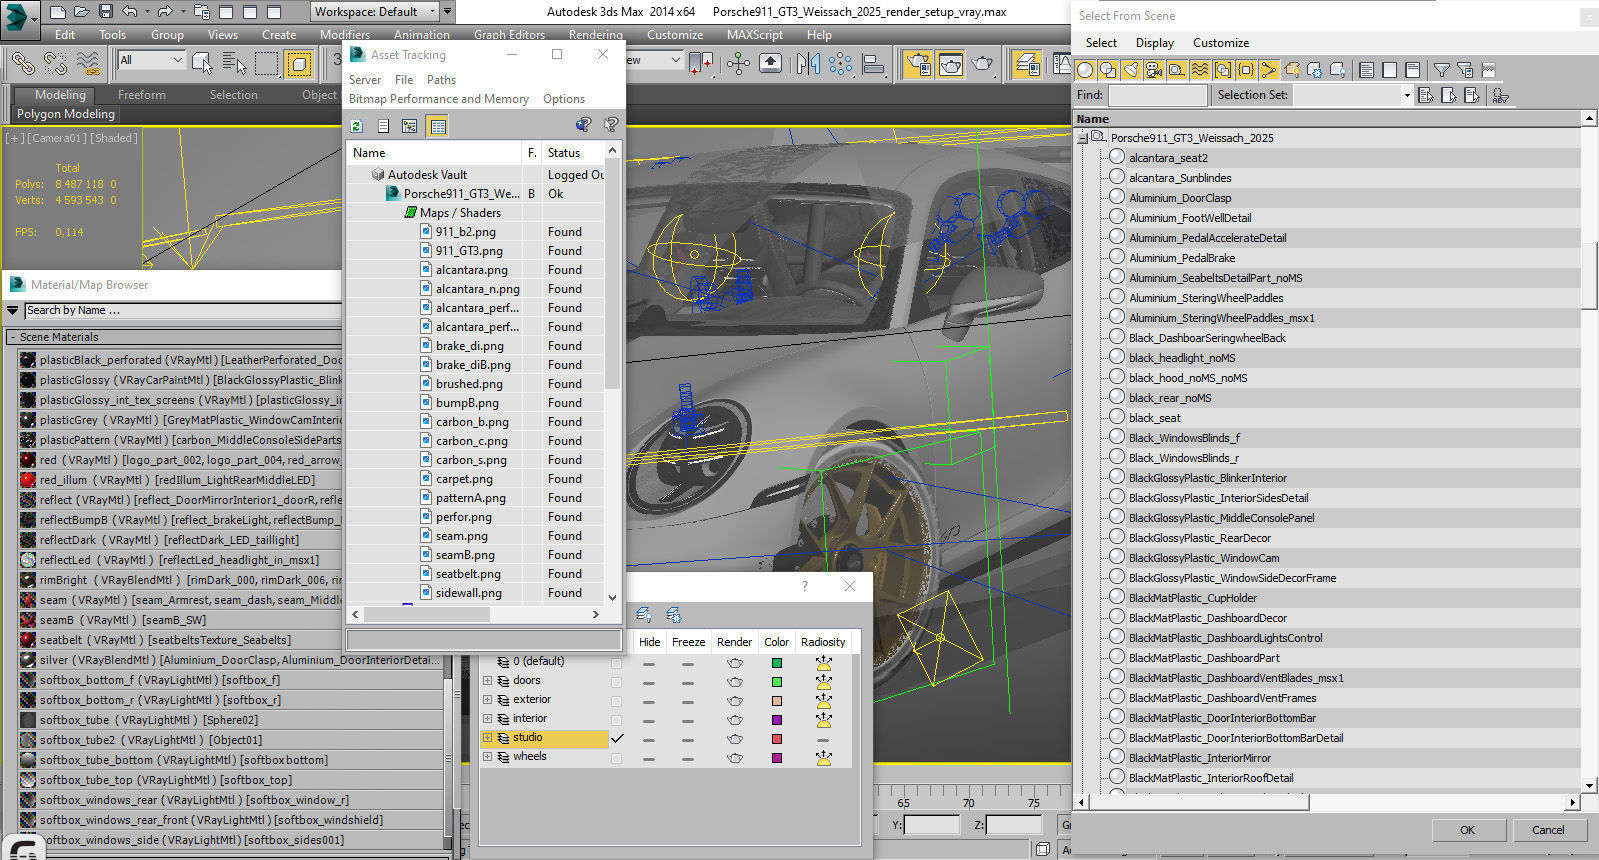Image resolution: width=1599 pixels, height=860 pixels.
Task: Click the sphere geometry icon in Select From Scene toolbar
Action: 1085,70
